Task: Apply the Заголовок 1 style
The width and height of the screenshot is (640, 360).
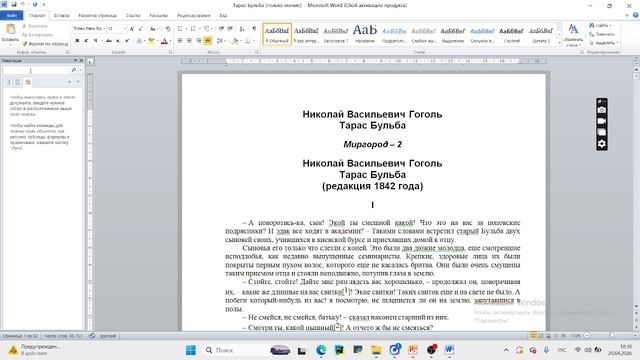Action: tap(336, 34)
